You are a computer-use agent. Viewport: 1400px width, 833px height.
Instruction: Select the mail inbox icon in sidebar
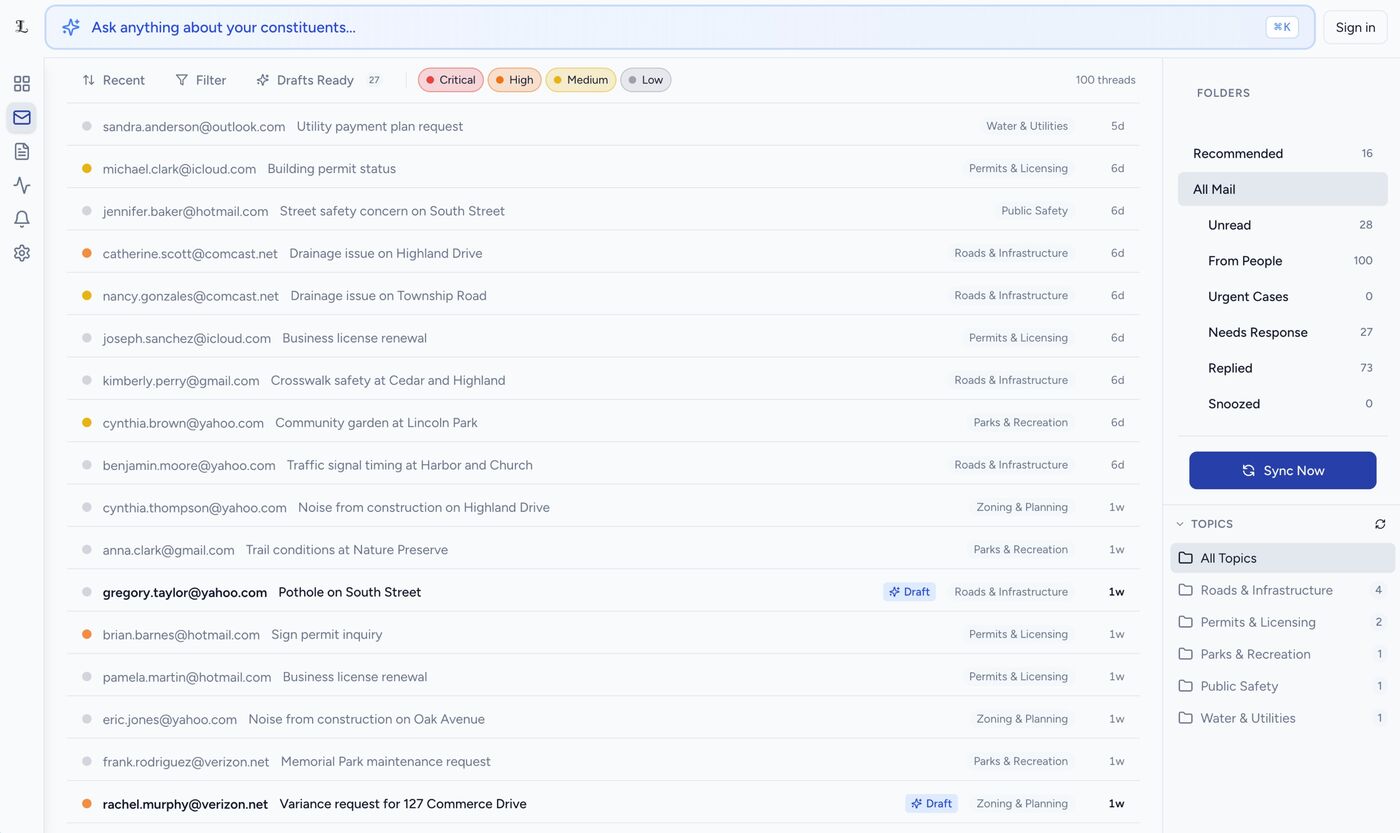click(x=22, y=118)
